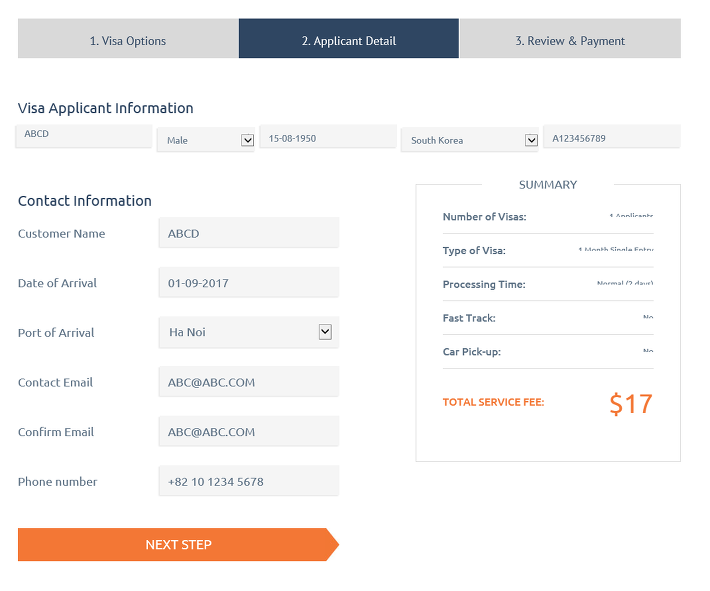Image resolution: width=710 pixels, height=591 pixels.
Task: Open the South Korea nationality dropdown
Action: (470, 140)
